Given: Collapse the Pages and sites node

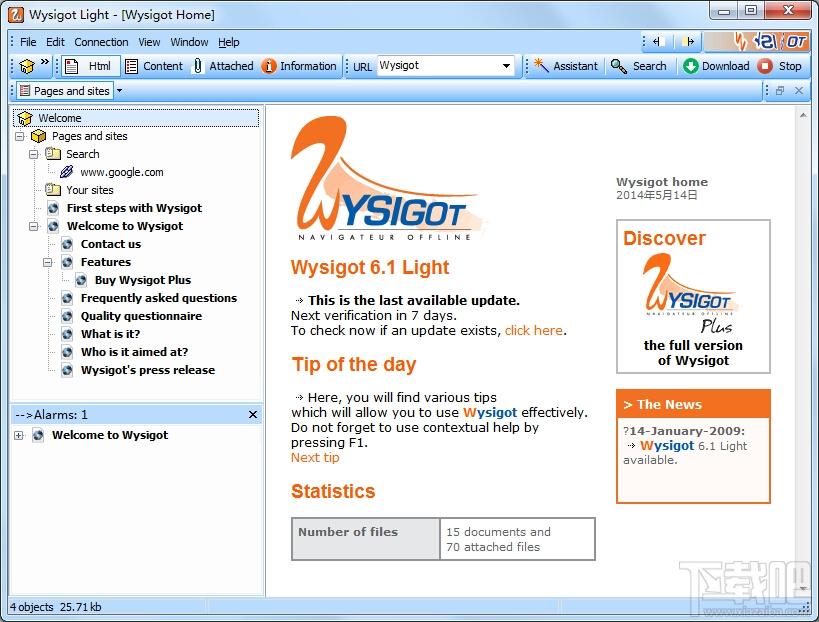Looking at the screenshot, I should point(20,136).
